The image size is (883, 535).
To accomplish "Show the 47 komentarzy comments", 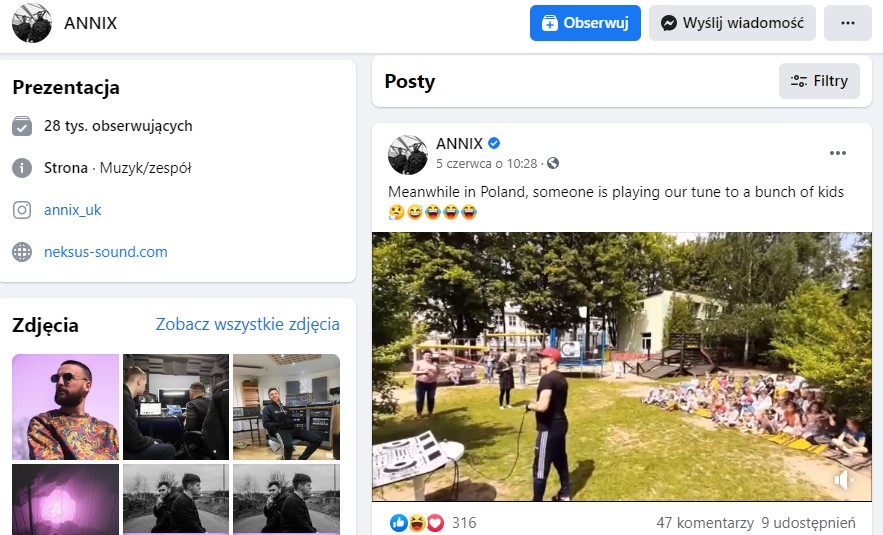I will click(x=704, y=522).
